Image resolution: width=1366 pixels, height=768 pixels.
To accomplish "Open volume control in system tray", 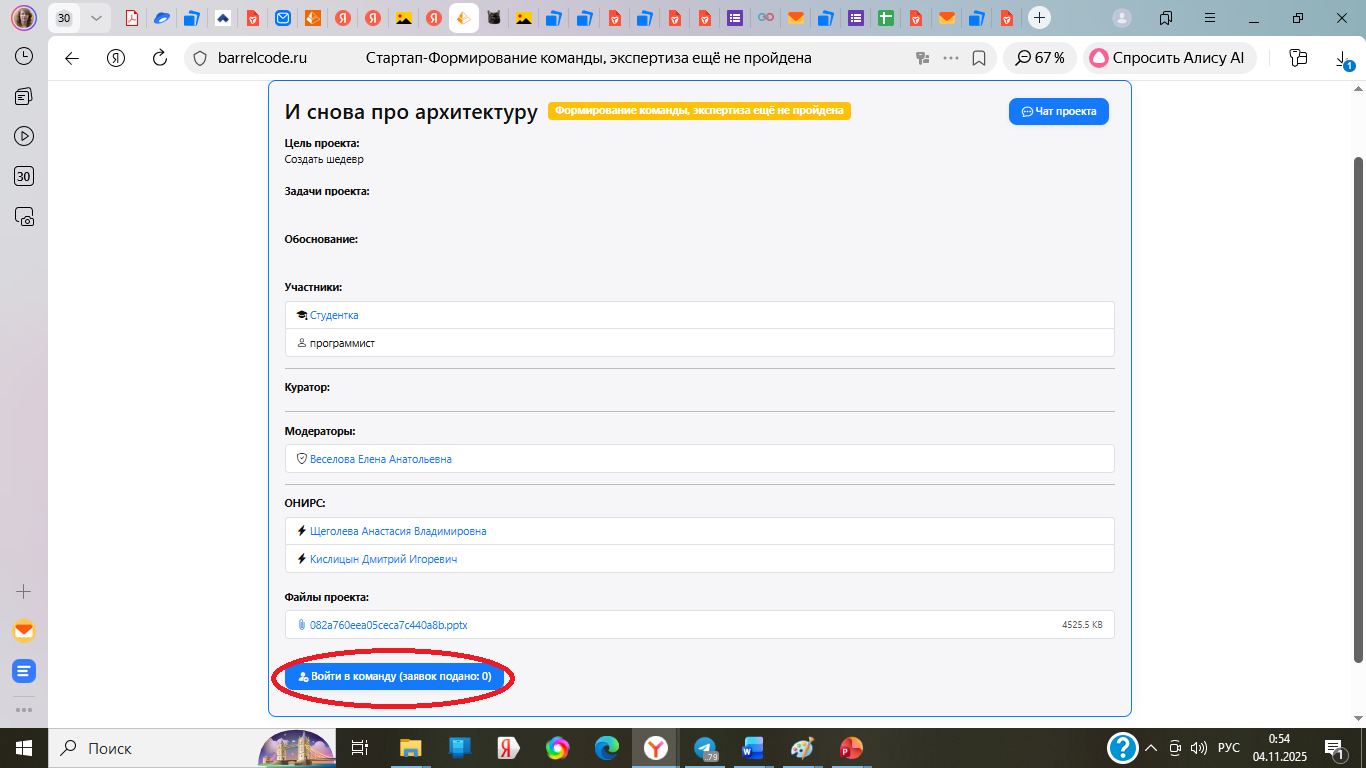I will [x=1198, y=748].
